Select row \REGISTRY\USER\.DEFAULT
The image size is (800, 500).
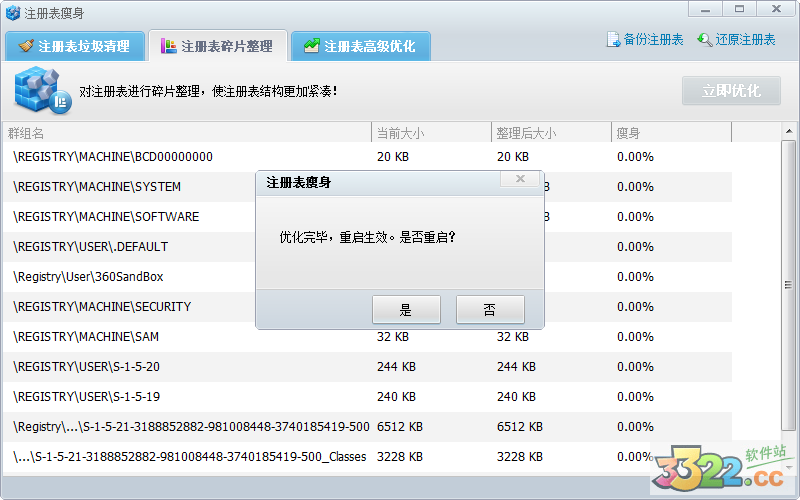(x=367, y=247)
